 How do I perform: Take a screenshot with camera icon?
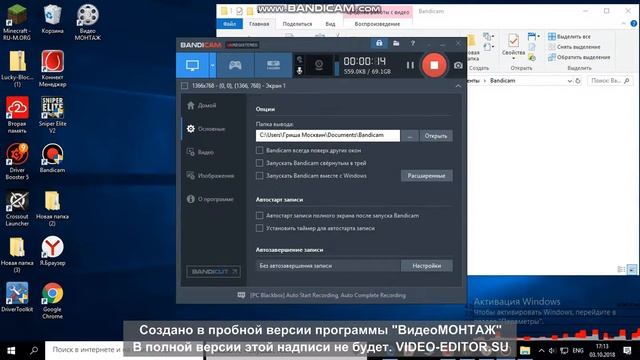tap(458, 65)
